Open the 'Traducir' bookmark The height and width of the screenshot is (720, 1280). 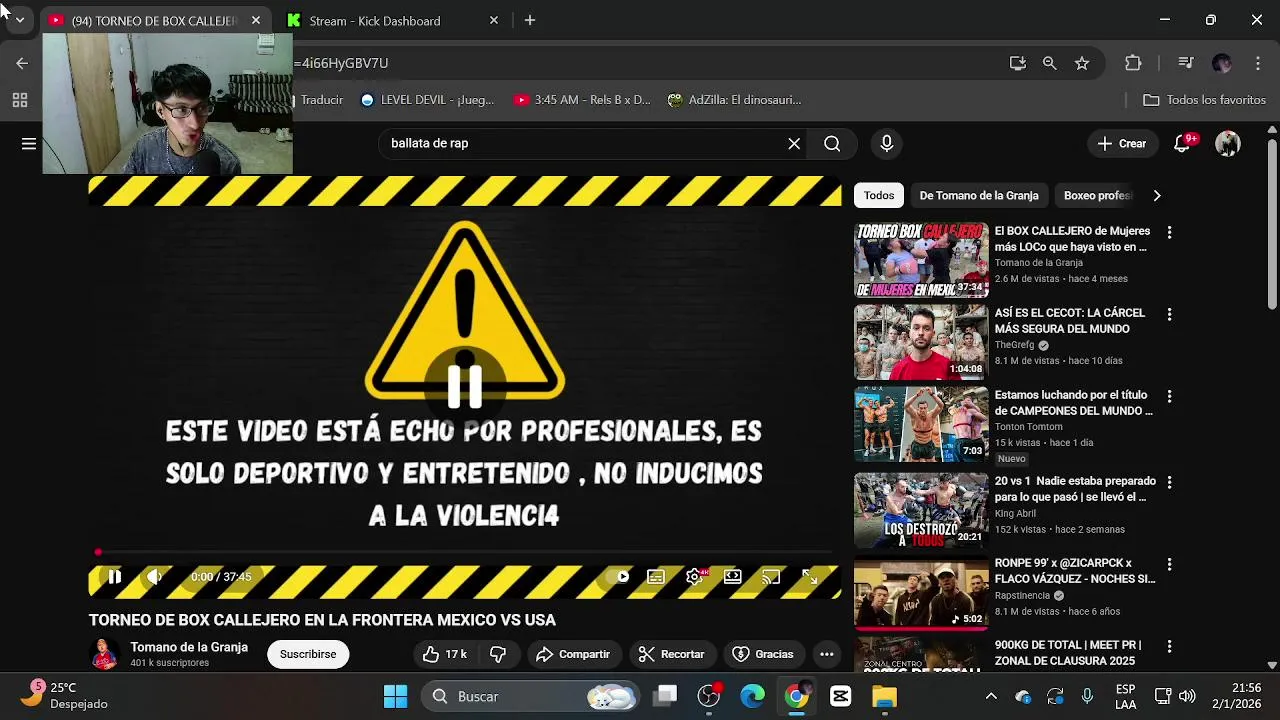pyautogui.click(x=319, y=100)
